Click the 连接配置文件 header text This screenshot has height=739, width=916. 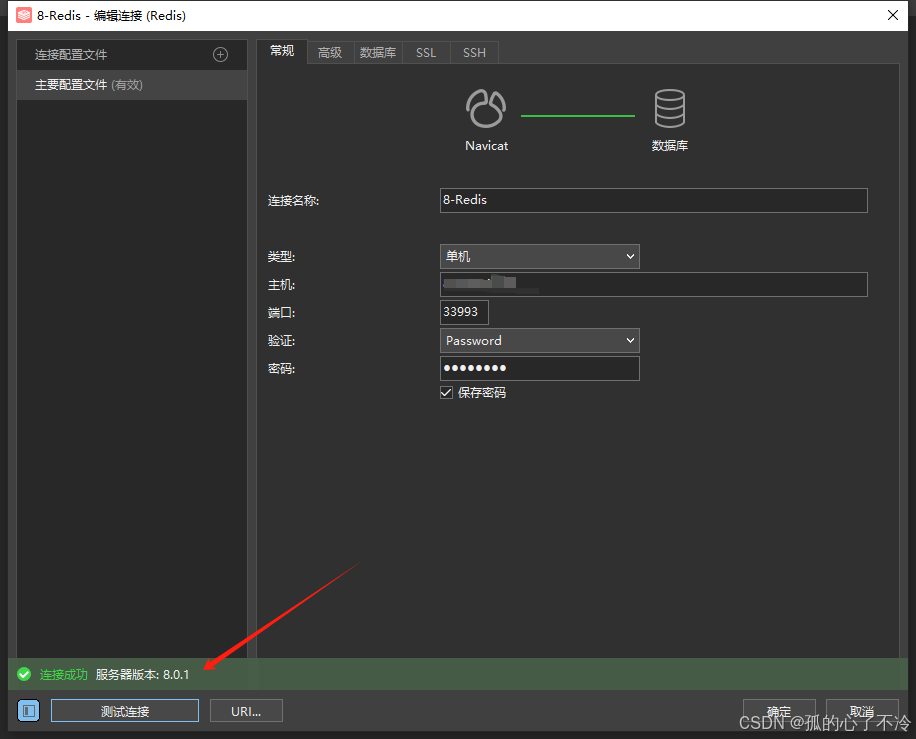click(71, 55)
